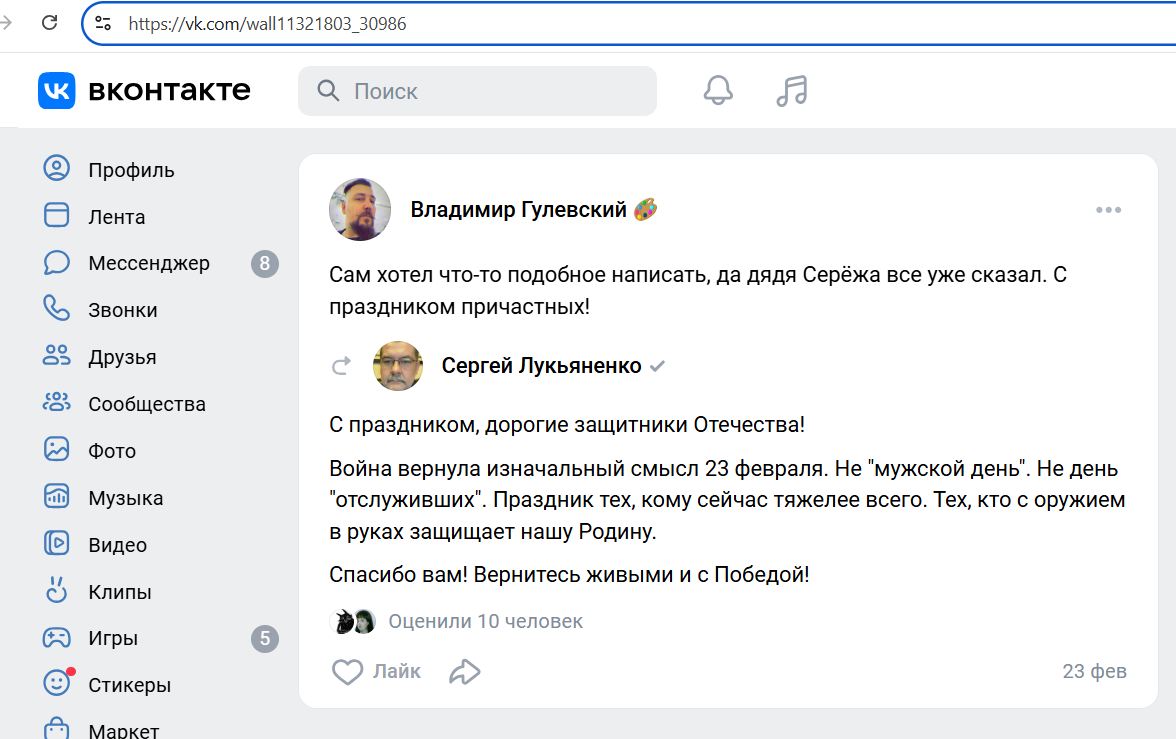Viewport: 1176px width, 739px height.
Task: Click the repost icon beside Сергей Лукьяненко
Action: click(x=341, y=366)
